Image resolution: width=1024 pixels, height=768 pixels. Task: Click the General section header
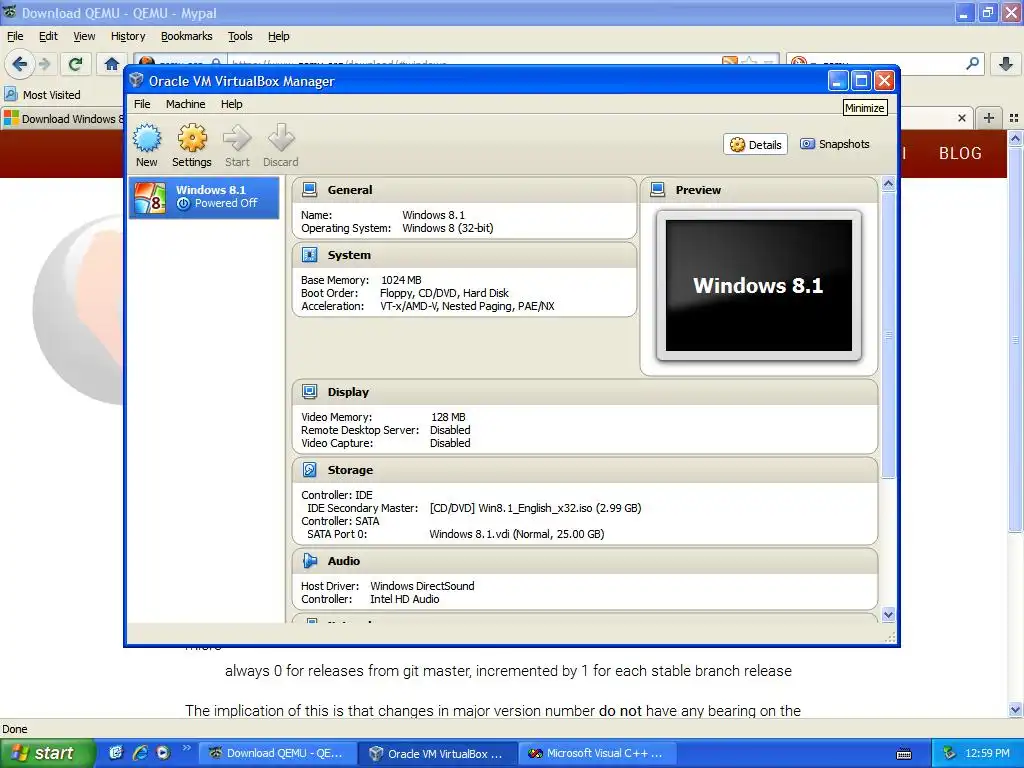[x=464, y=190]
